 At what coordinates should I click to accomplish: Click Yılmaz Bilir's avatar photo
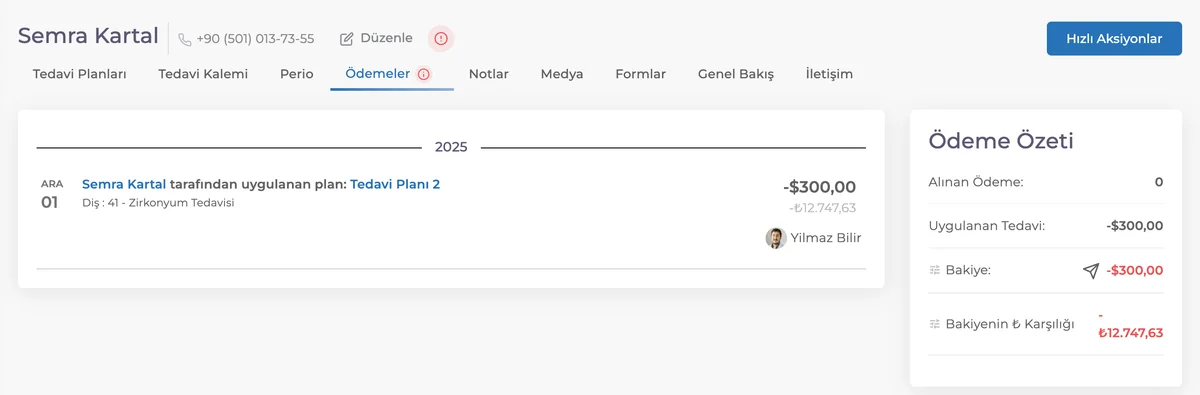point(775,238)
